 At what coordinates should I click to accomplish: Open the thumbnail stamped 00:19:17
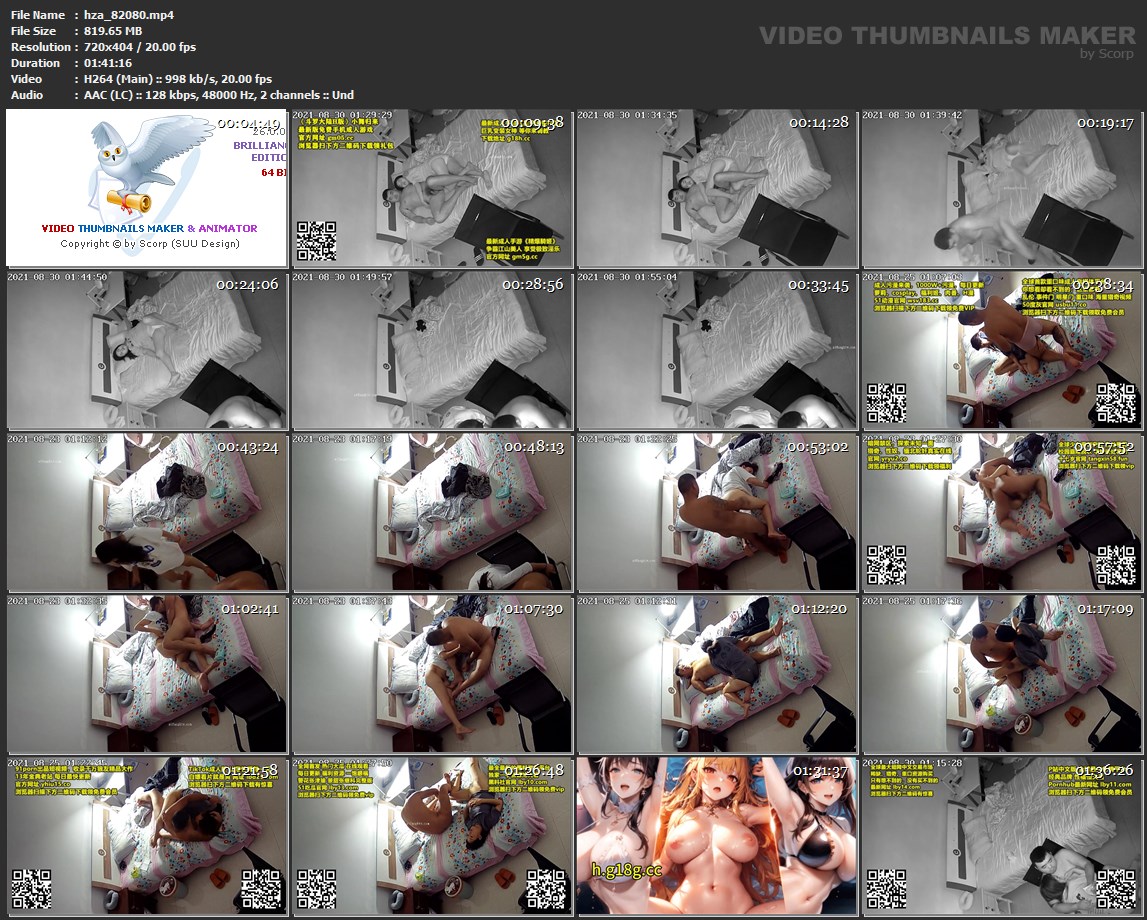point(1001,188)
